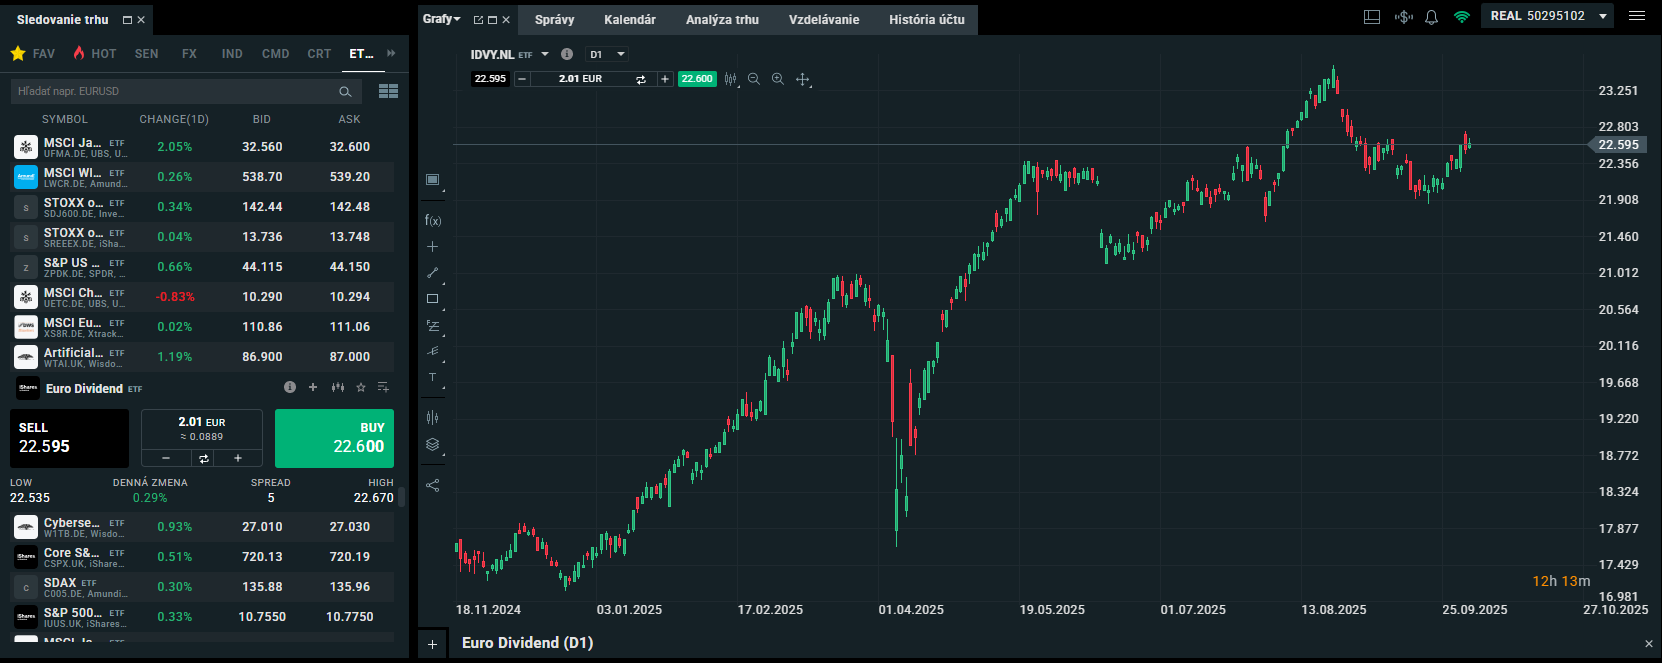The image size is (1662, 663).
Task: Select the FX category tab
Action: tap(189, 54)
